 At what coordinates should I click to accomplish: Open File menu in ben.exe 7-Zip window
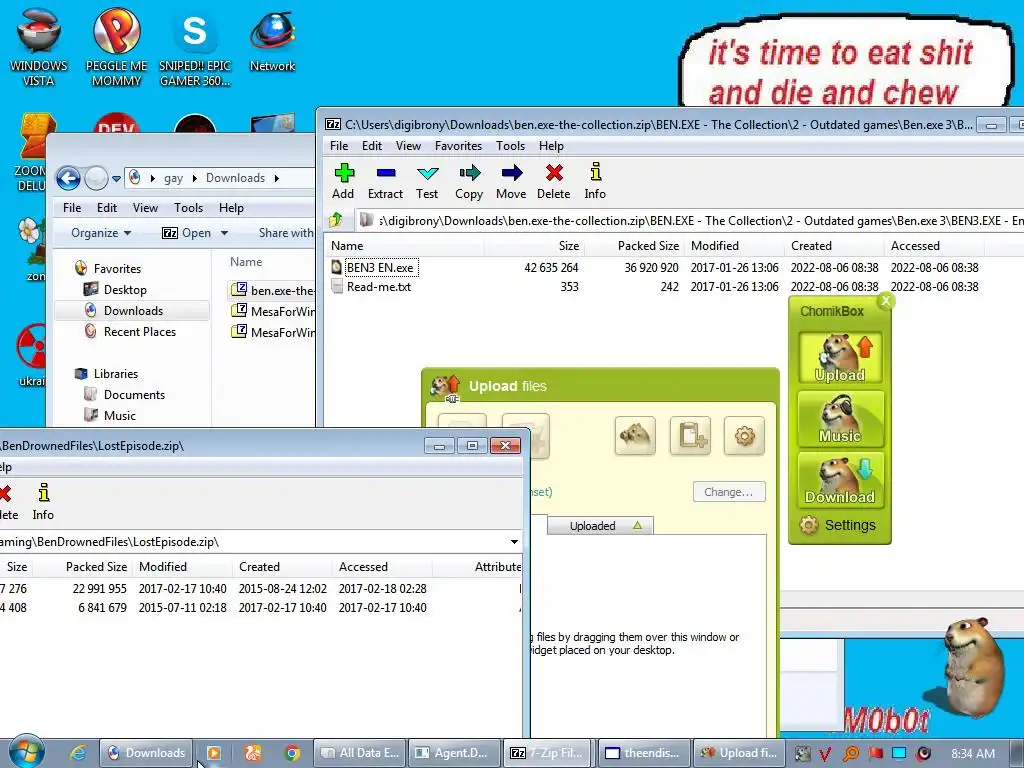coord(339,146)
